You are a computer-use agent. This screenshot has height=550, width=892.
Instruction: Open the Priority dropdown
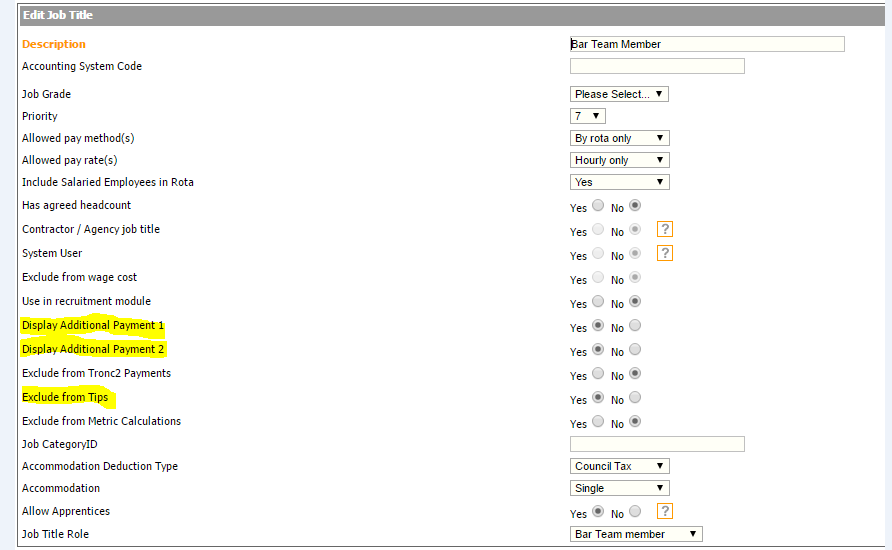click(587, 116)
